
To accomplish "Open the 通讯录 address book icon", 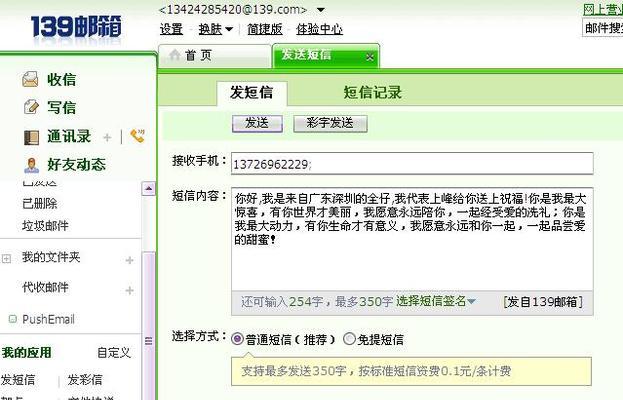I will (31, 137).
